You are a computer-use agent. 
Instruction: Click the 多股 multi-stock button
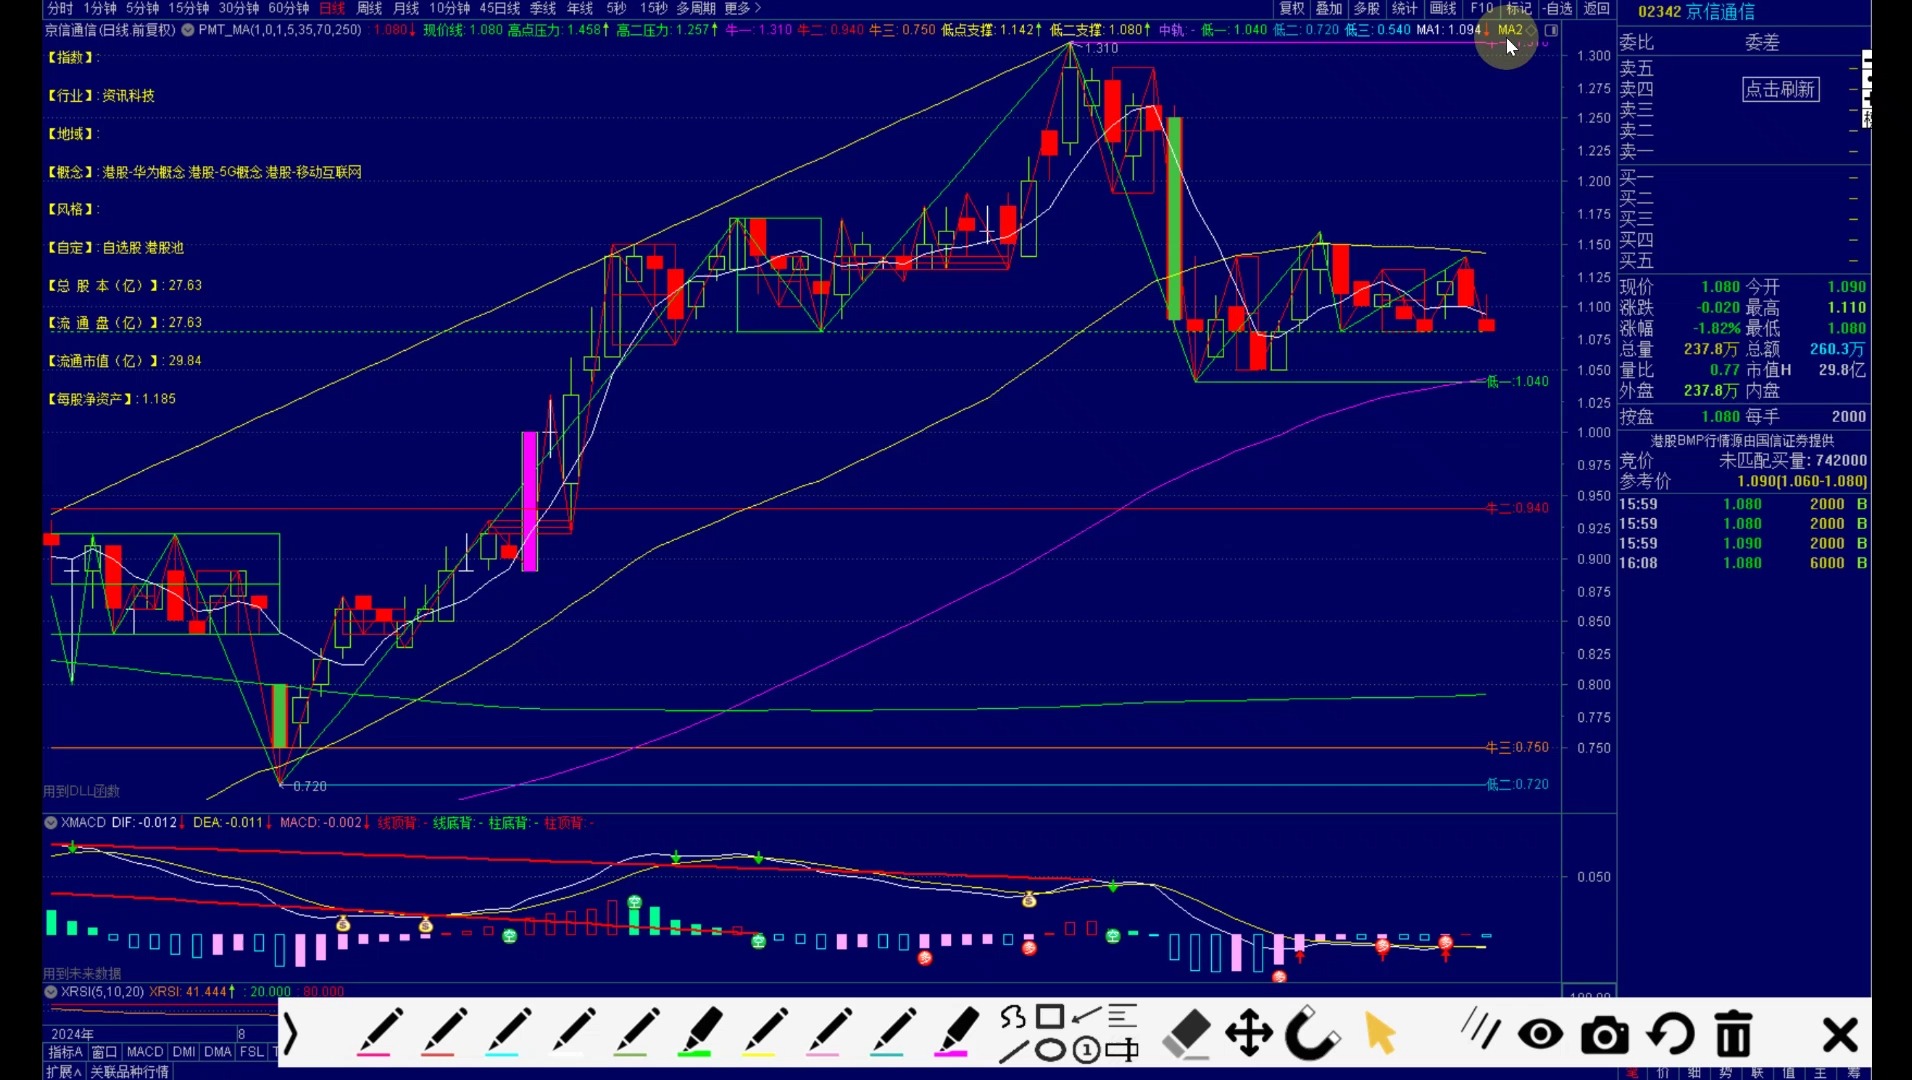tap(1367, 8)
